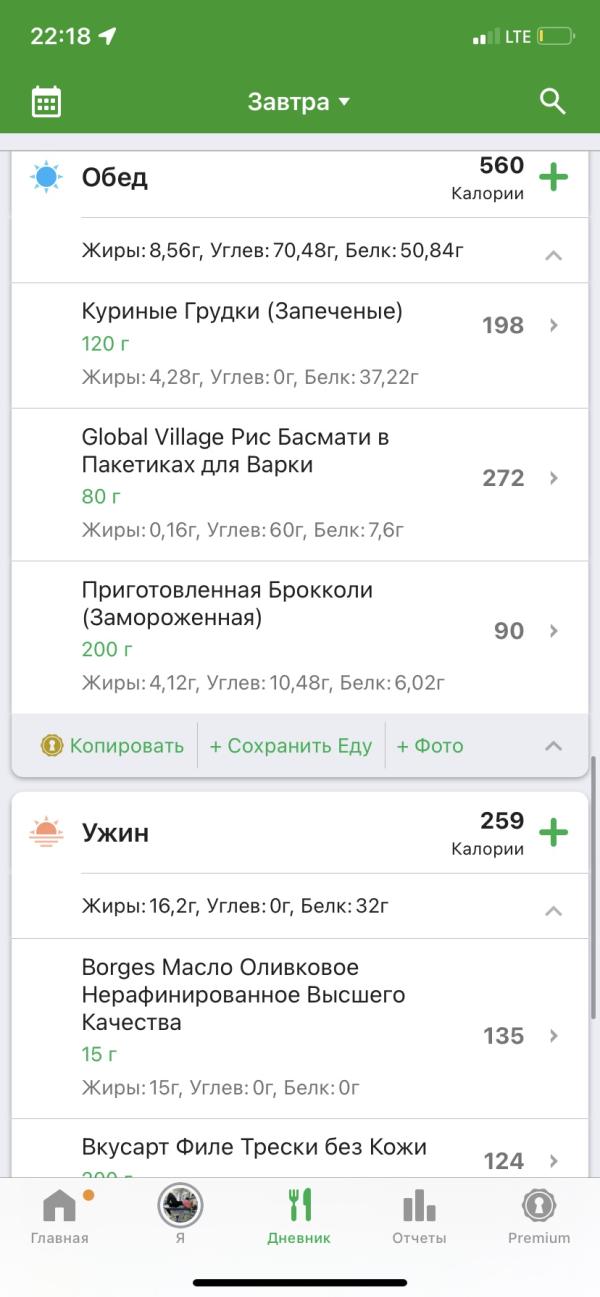Tap the Фото add photo button
Image resolution: width=600 pixels, height=1297 pixels.
[430, 746]
